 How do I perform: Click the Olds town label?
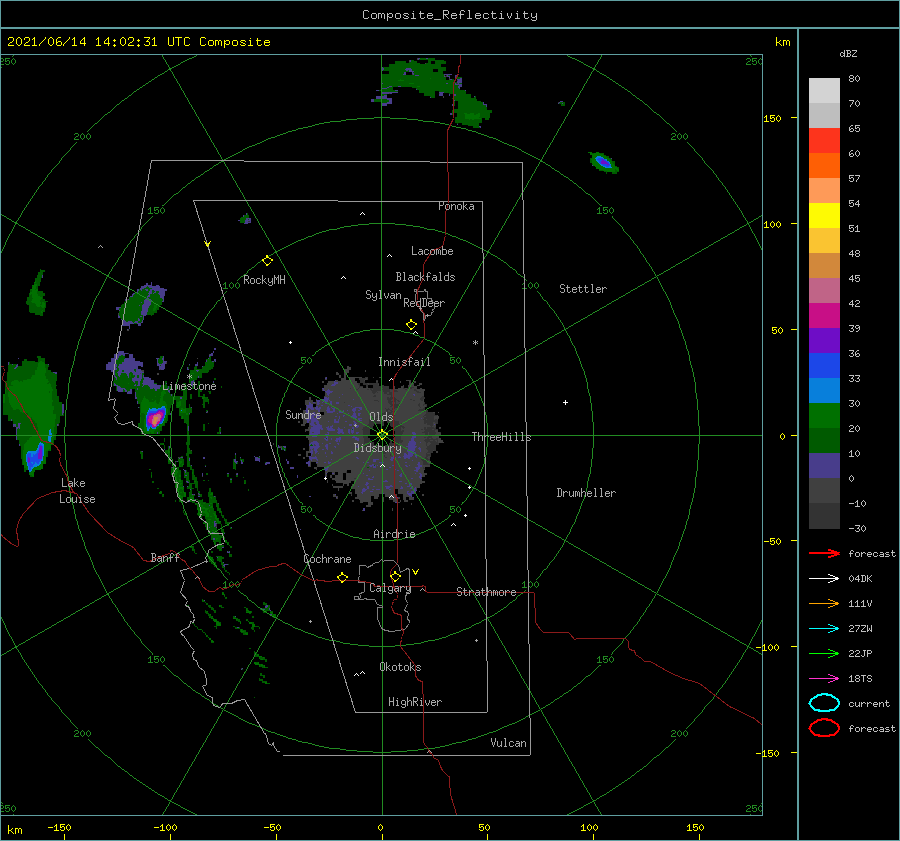[x=381, y=417]
